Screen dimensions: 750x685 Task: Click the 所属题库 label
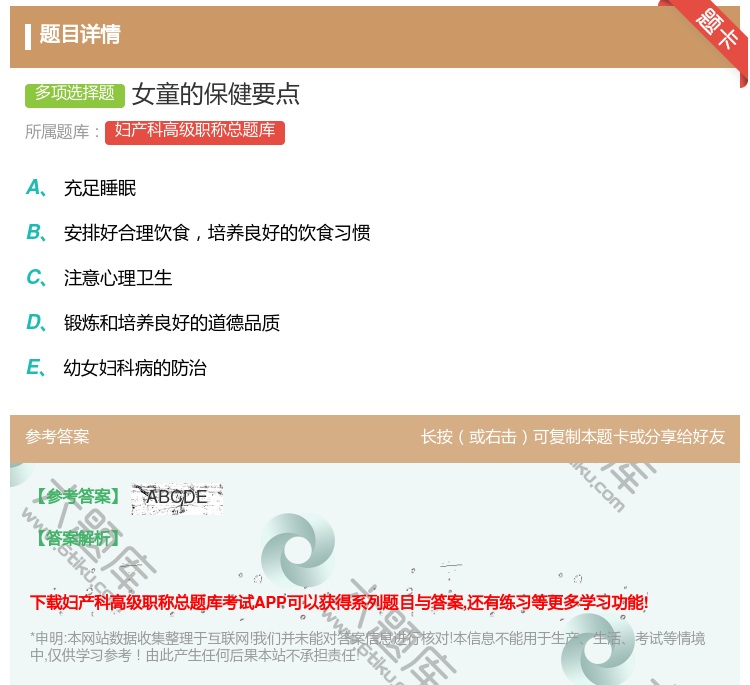(62, 132)
